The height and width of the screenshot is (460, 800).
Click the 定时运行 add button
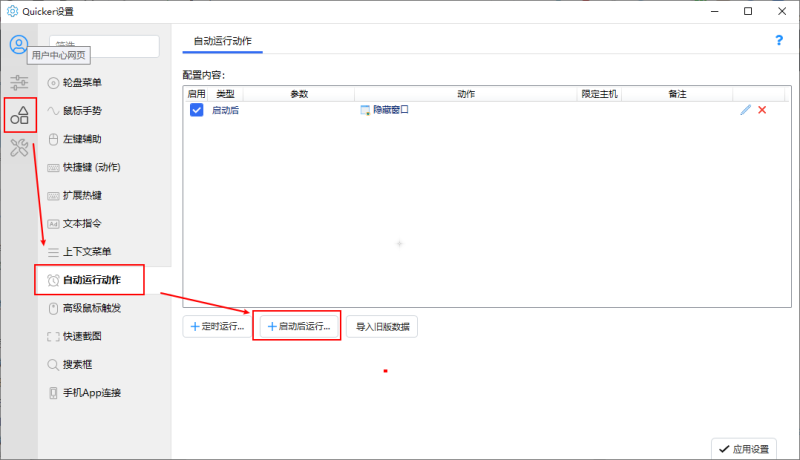point(217,326)
